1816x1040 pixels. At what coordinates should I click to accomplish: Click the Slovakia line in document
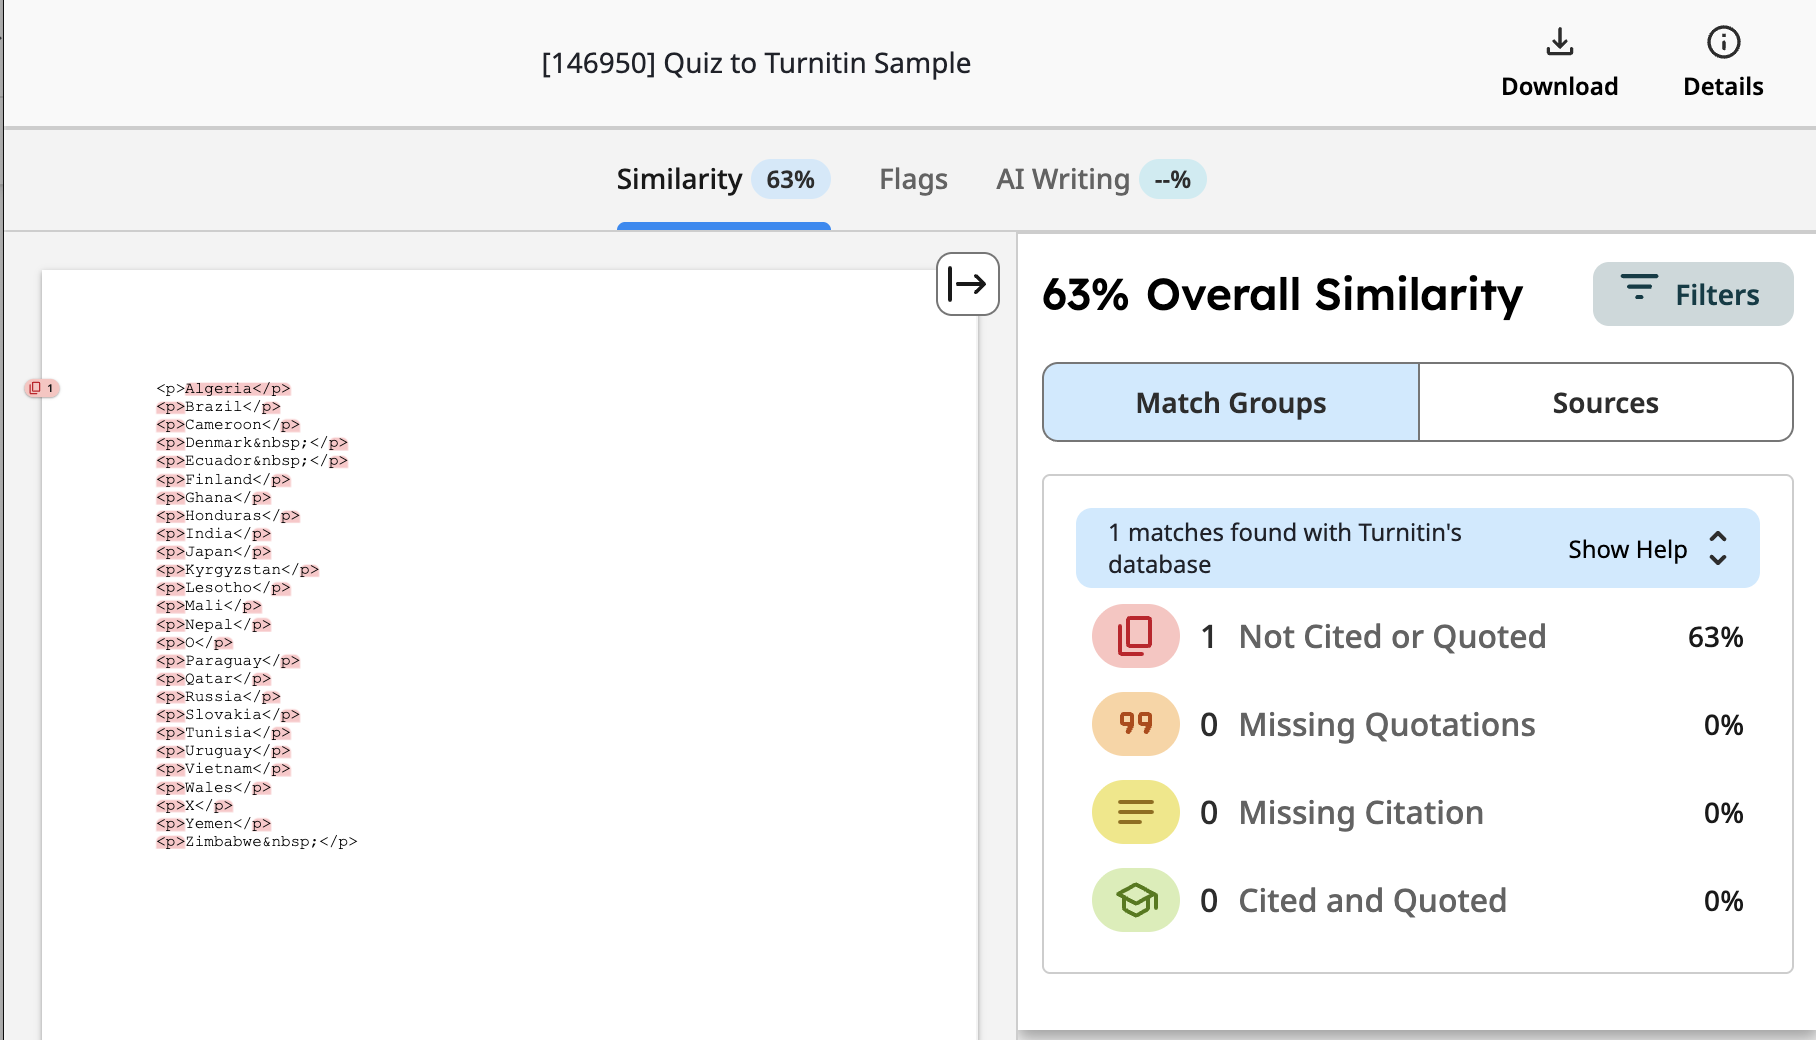tap(228, 714)
